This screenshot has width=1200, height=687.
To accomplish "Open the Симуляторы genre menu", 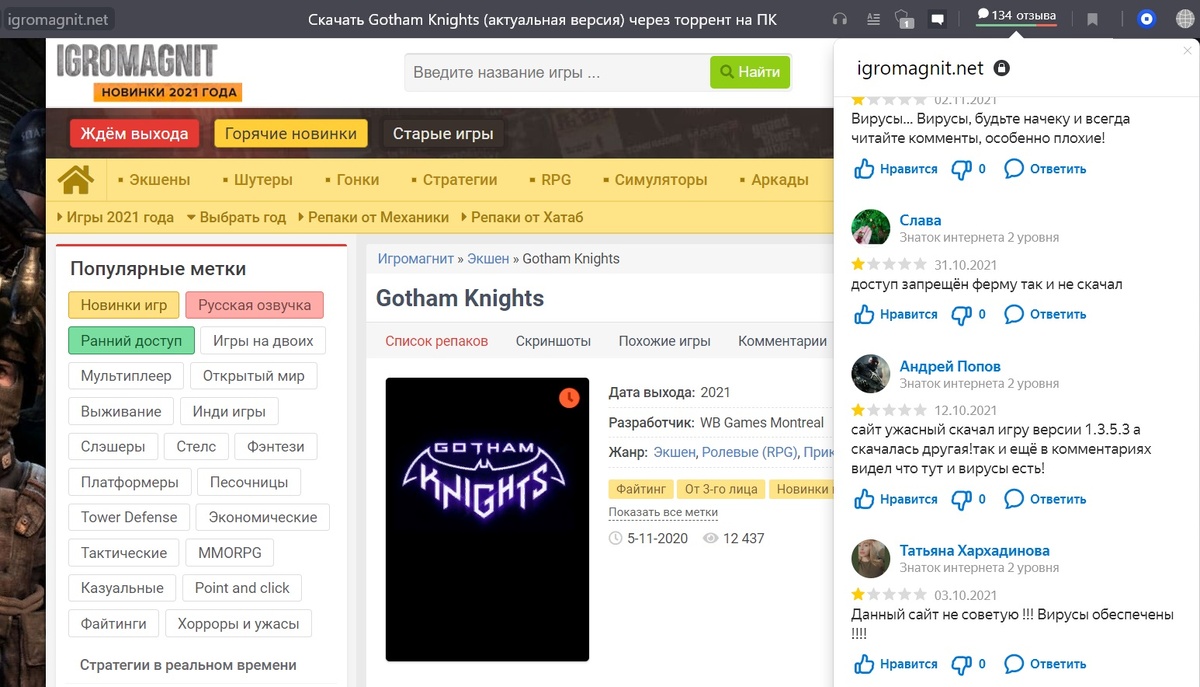I will coord(654,180).
